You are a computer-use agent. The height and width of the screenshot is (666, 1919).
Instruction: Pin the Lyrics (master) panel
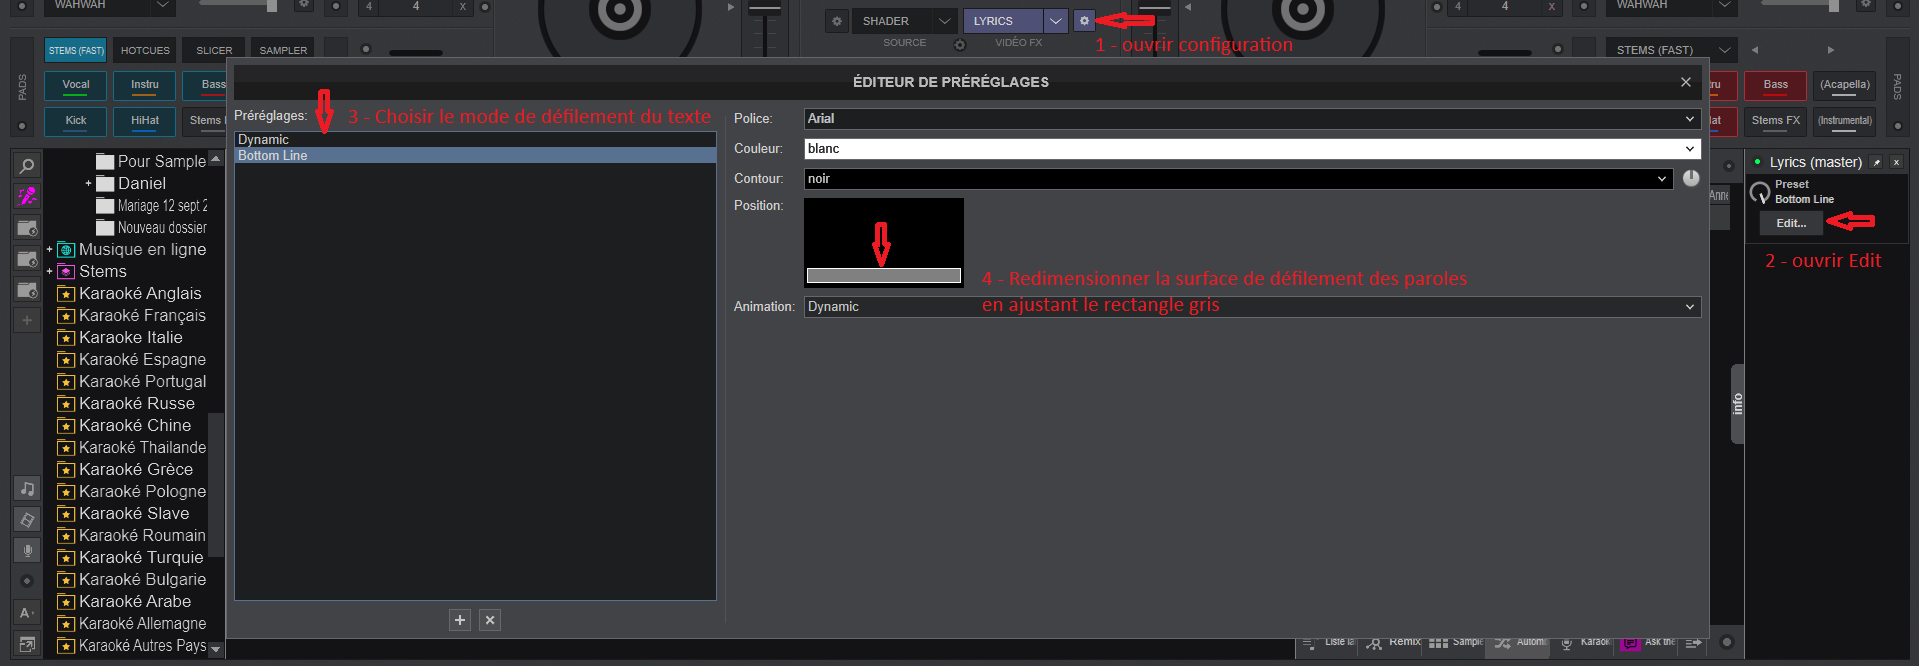[x=1877, y=162]
